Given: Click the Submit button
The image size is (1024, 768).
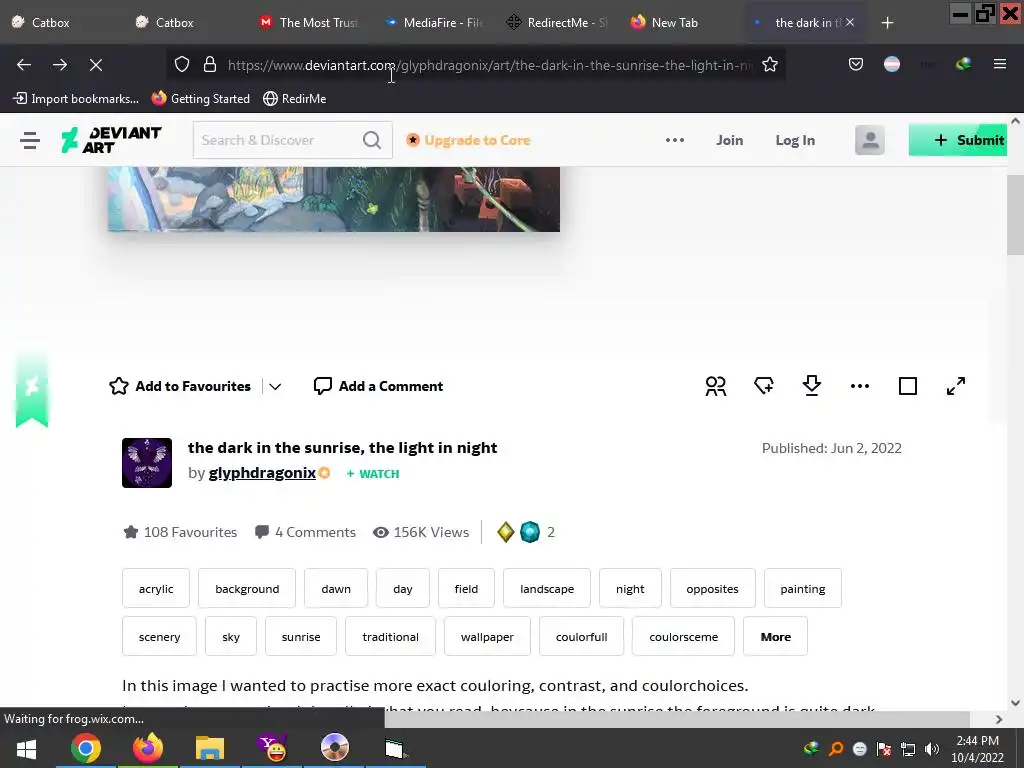Looking at the screenshot, I should [x=957, y=140].
